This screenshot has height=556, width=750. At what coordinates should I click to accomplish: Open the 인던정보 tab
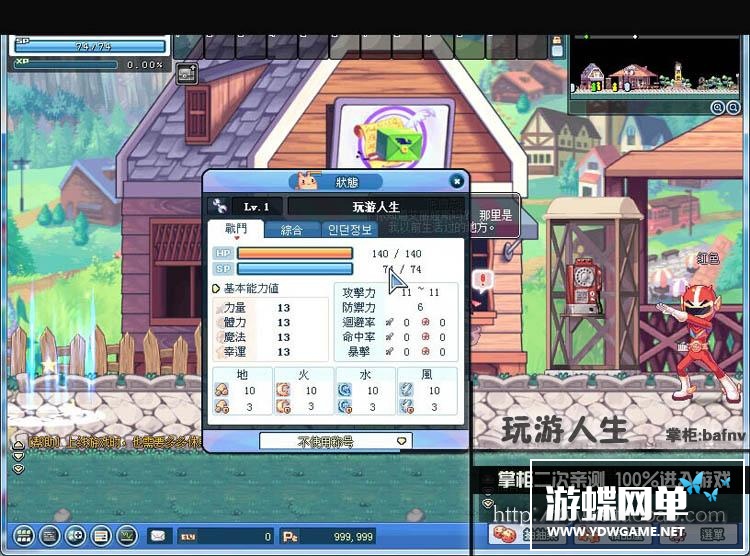coord(350,230)
